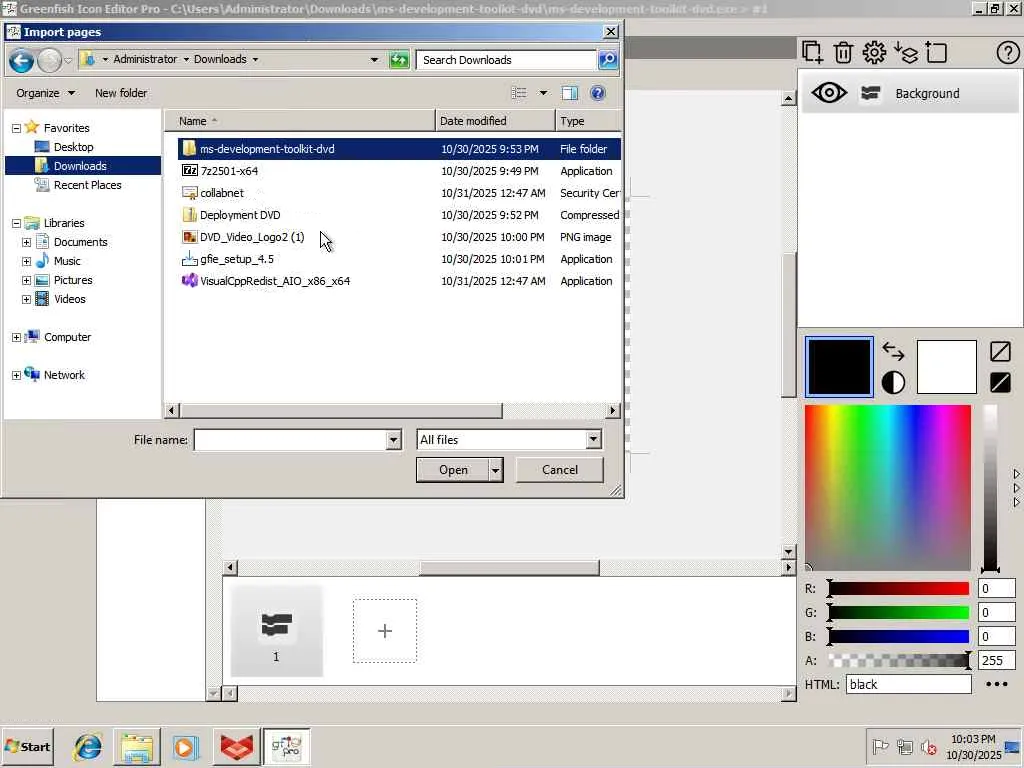
Task: Select the Background layer thumbnail
Action: (x=871, y=93)
